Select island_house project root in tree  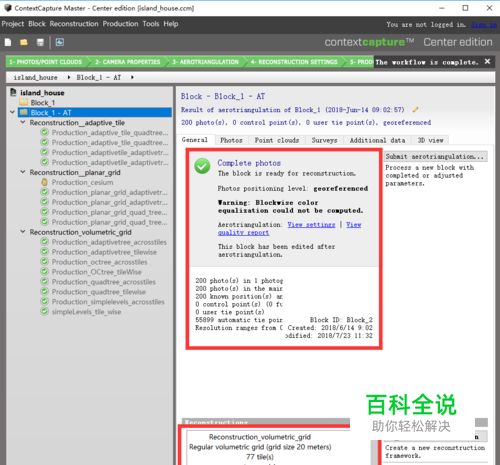42,93
